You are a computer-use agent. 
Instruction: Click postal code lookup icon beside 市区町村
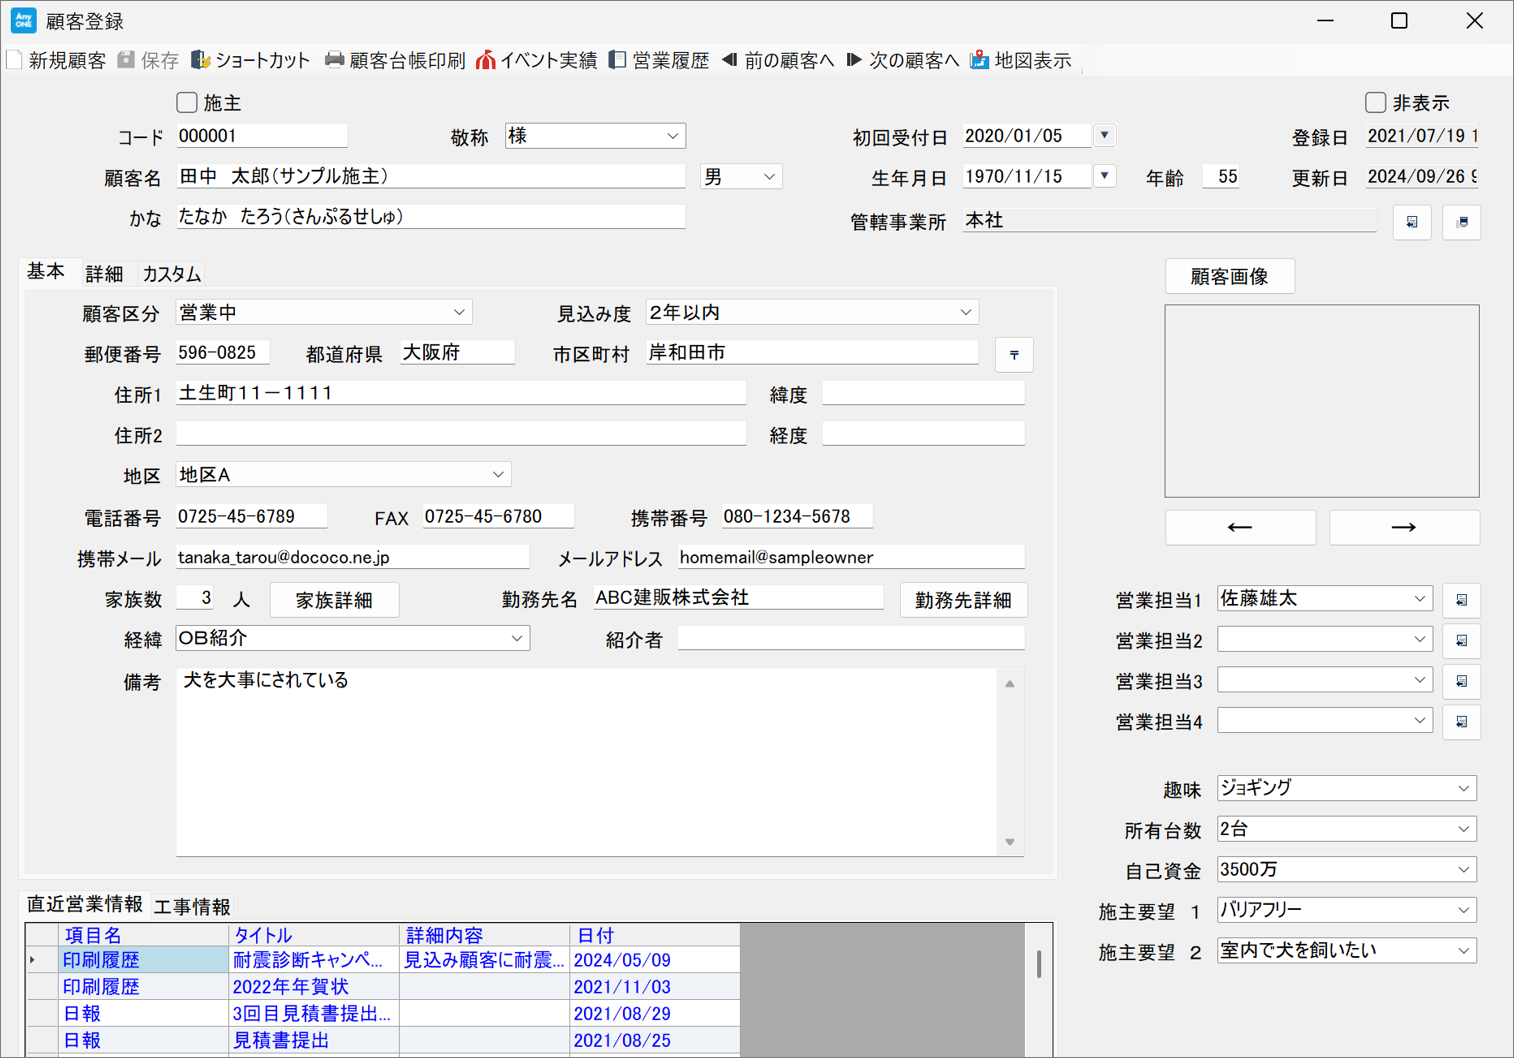1014,355
